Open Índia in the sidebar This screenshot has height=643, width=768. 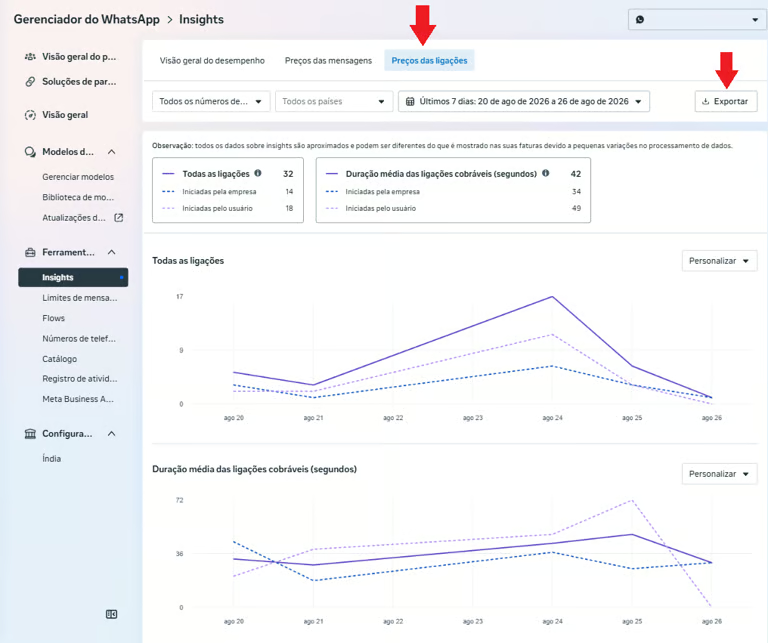tap(51, 459)
